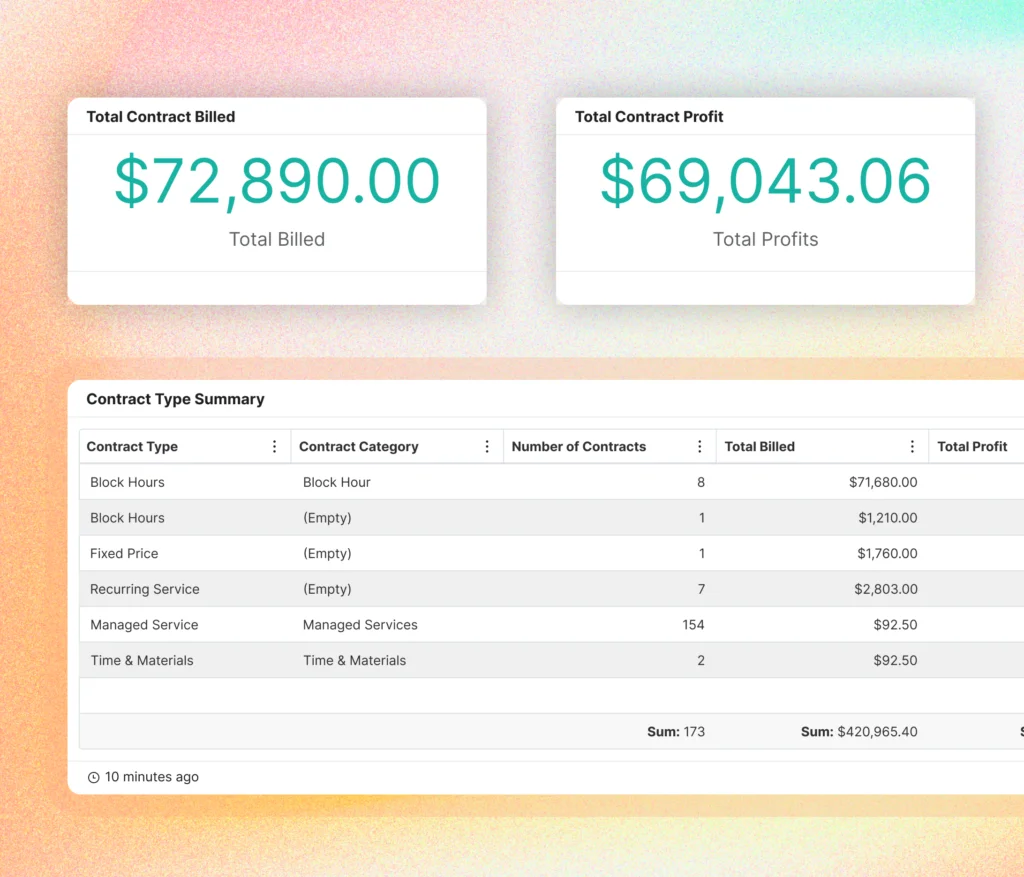This screenshot has height=877, width=1024.
Task: Select the Total Contract Billed card title
Action: pyautogui.click(x=160, y=117)
